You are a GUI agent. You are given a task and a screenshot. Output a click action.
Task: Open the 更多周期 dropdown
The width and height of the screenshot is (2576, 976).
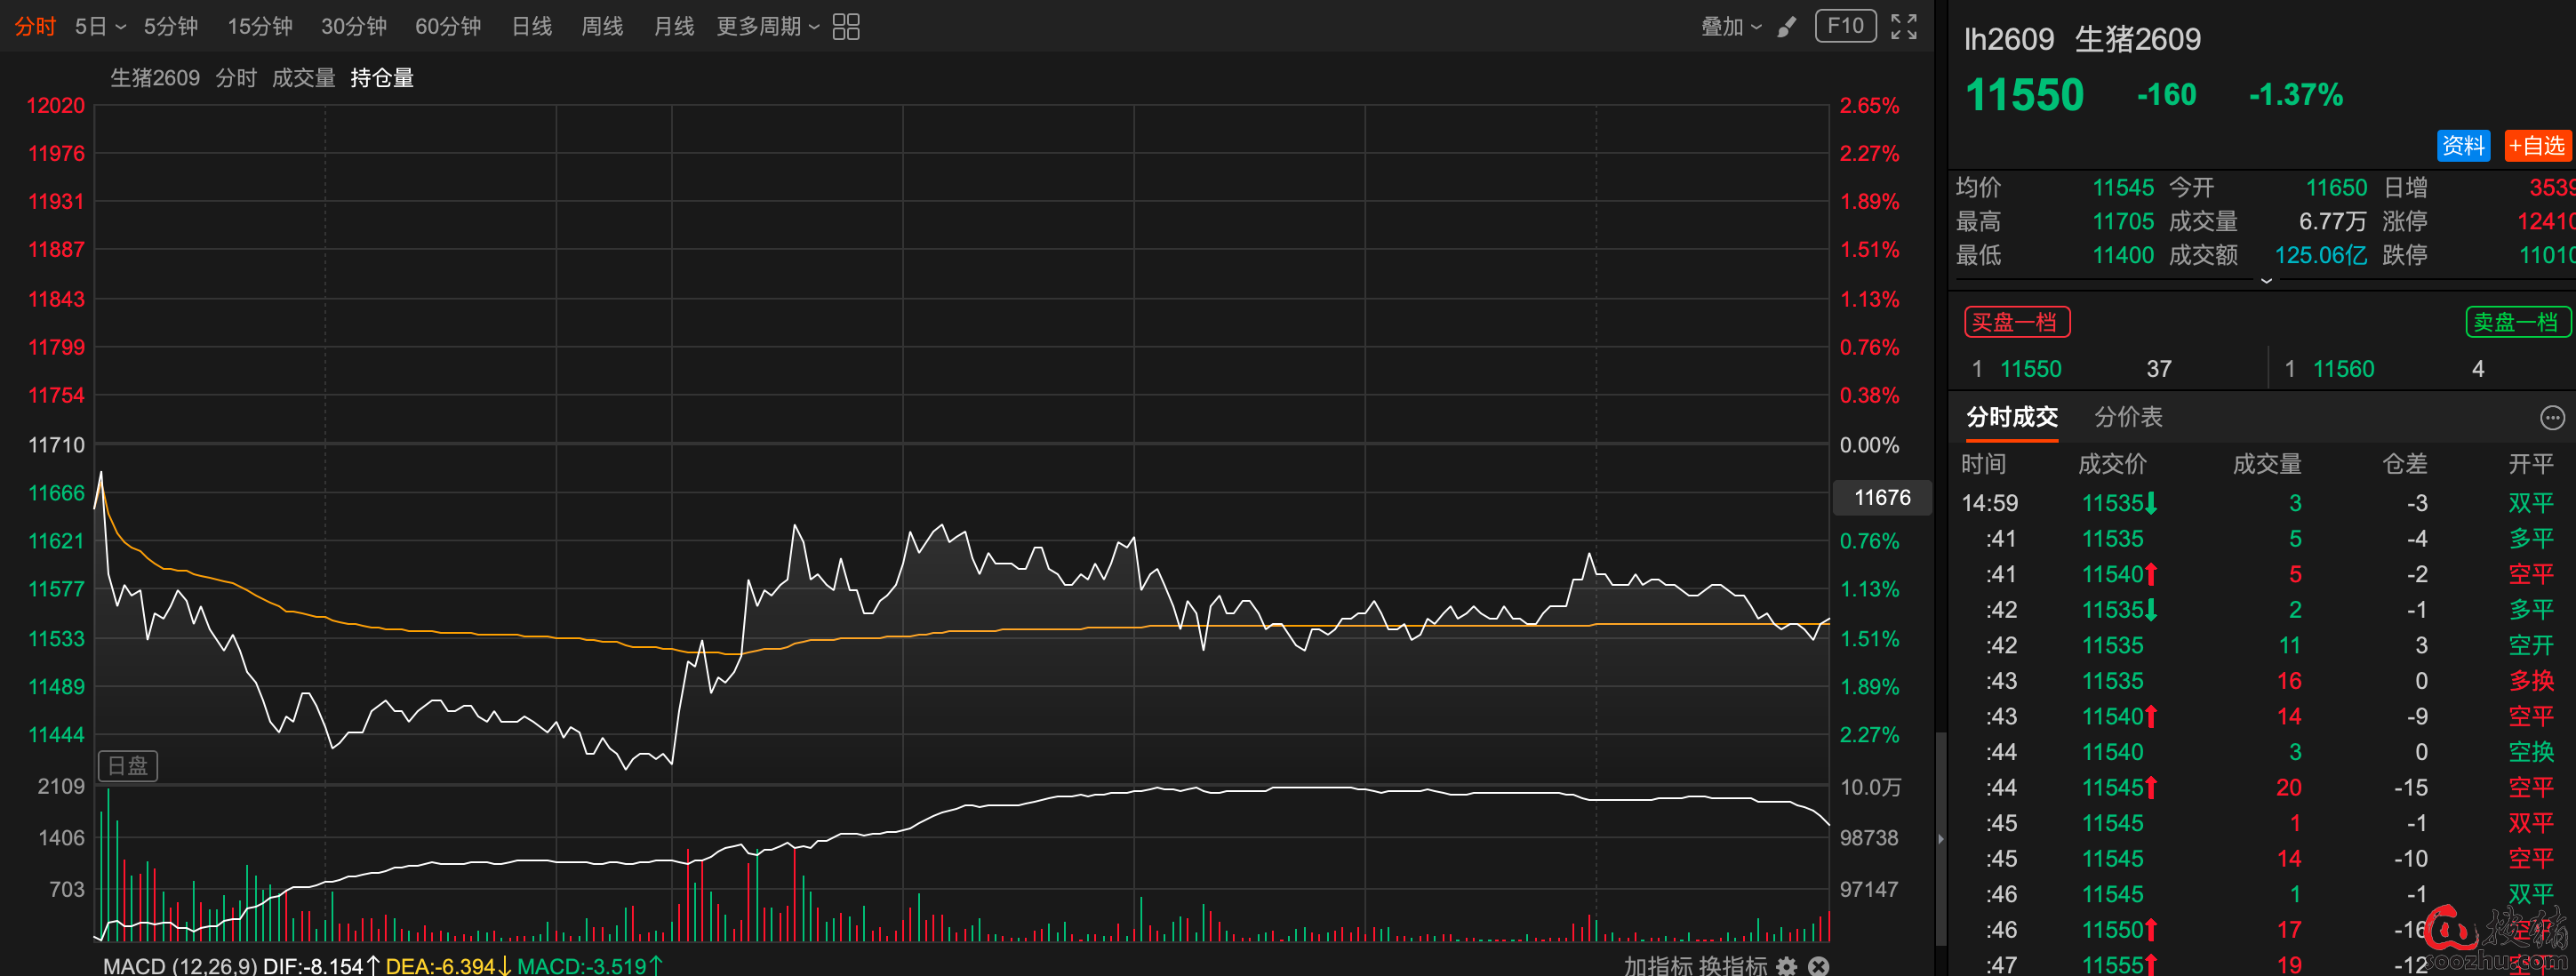click(767, 27)
